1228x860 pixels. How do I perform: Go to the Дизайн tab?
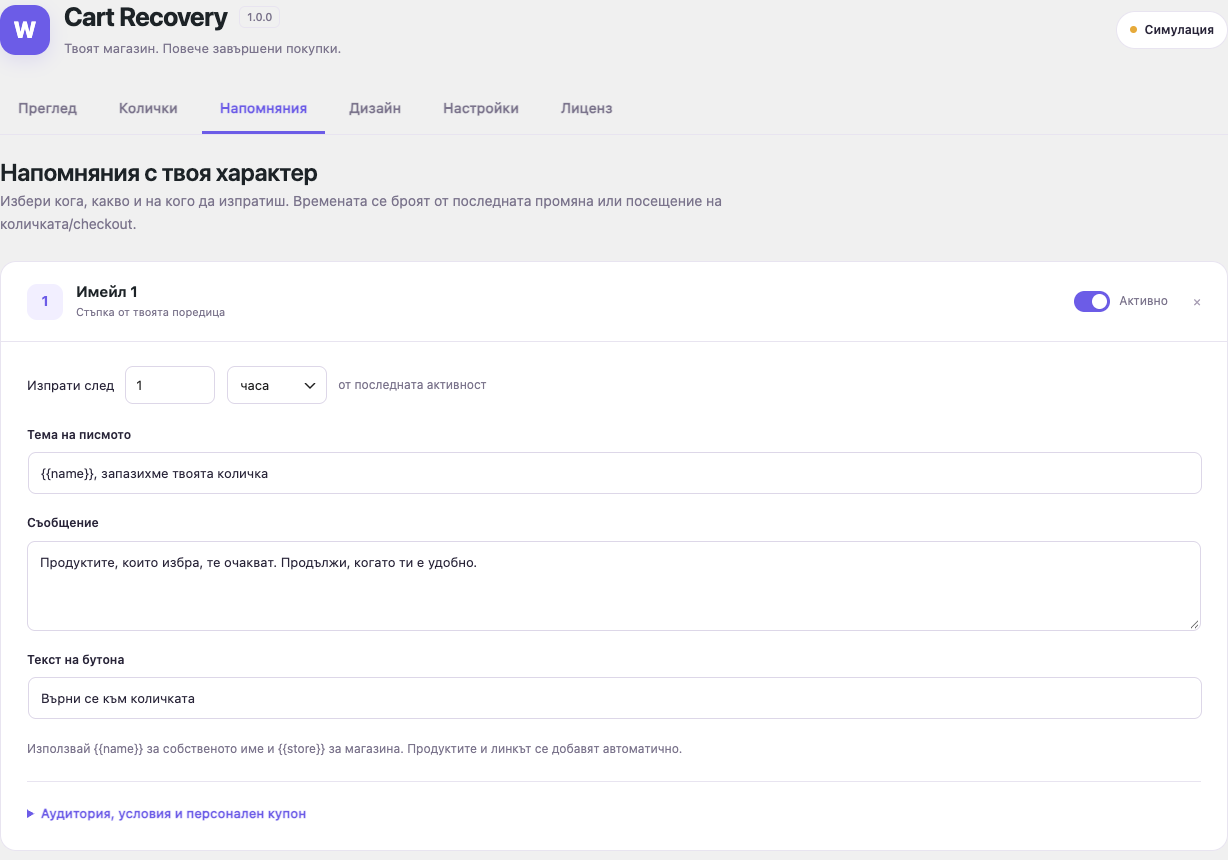(375, 108)
